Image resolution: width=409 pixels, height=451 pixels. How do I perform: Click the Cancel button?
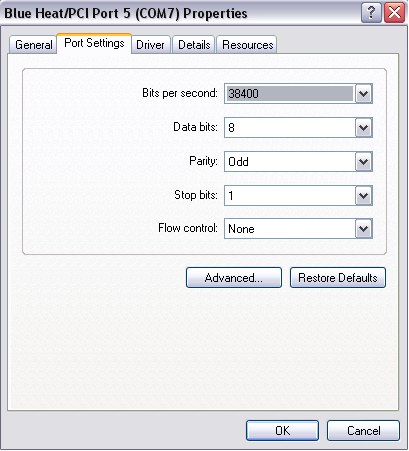pyautogui.click(x=363, y=431)
